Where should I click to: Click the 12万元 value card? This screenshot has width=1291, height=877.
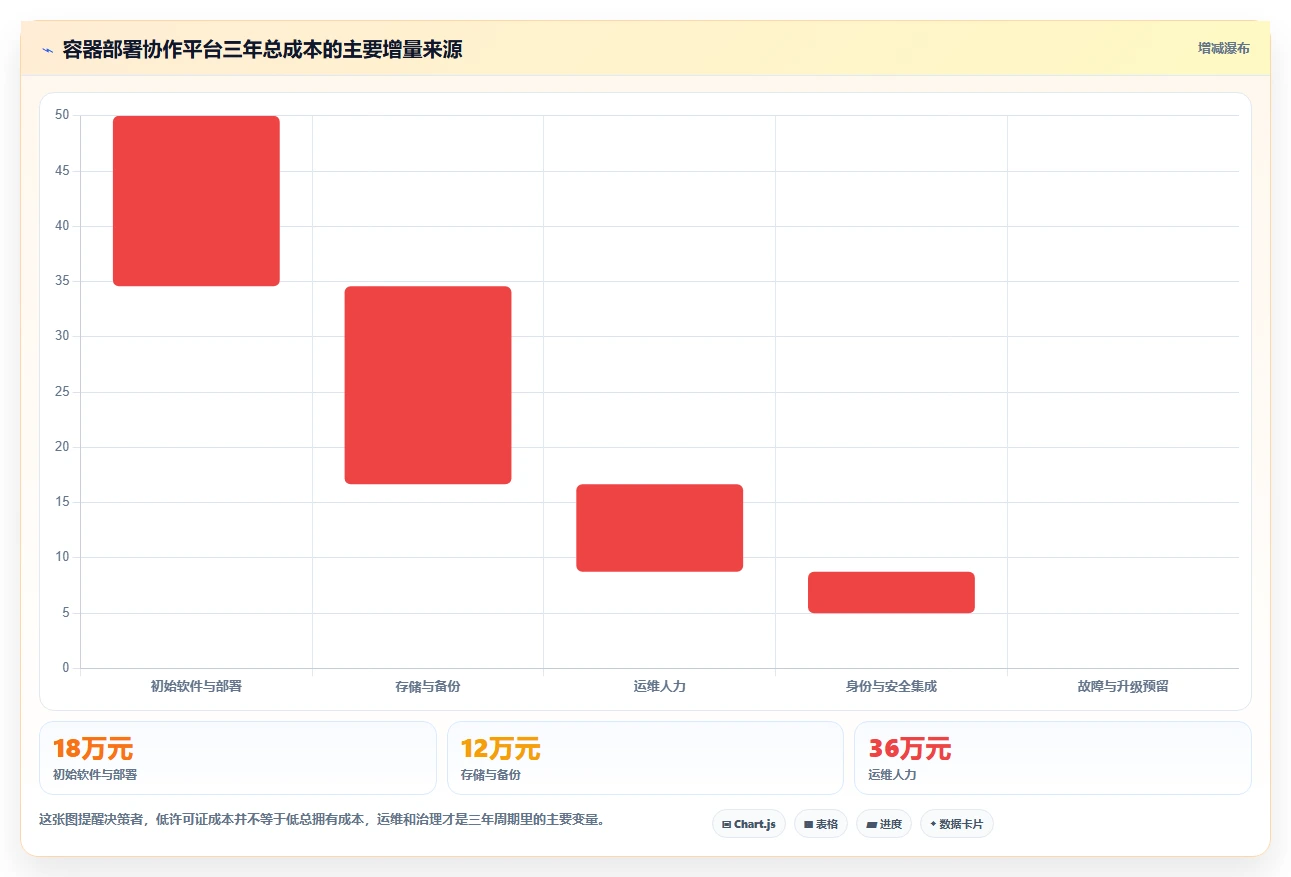645,758
